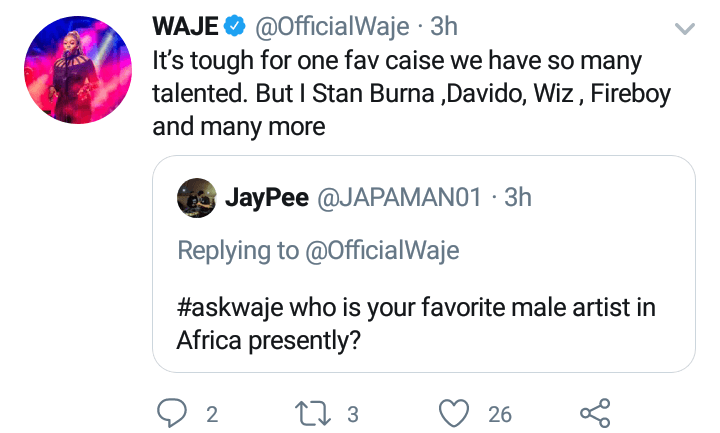
Task: Click the 3h timestamp beside @JAPAMAN01
Action: tap(518, 198)
